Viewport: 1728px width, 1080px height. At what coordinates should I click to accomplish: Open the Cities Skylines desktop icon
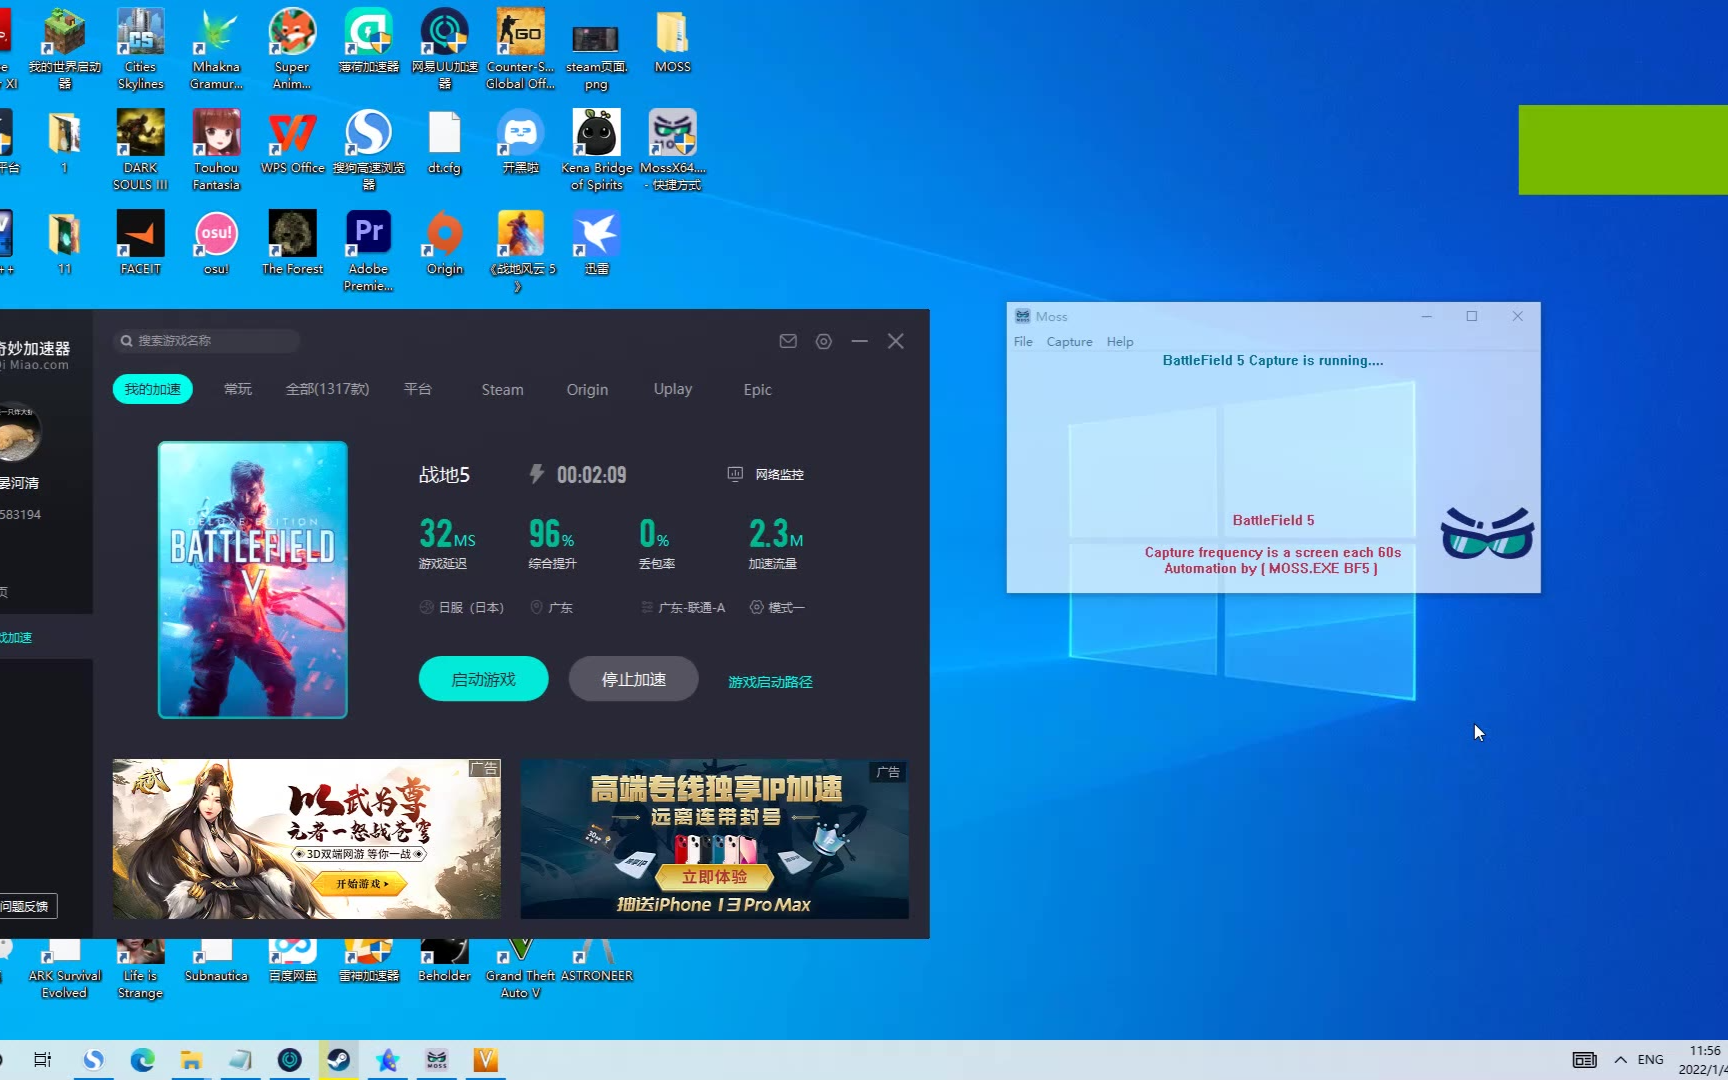point(140,48)
